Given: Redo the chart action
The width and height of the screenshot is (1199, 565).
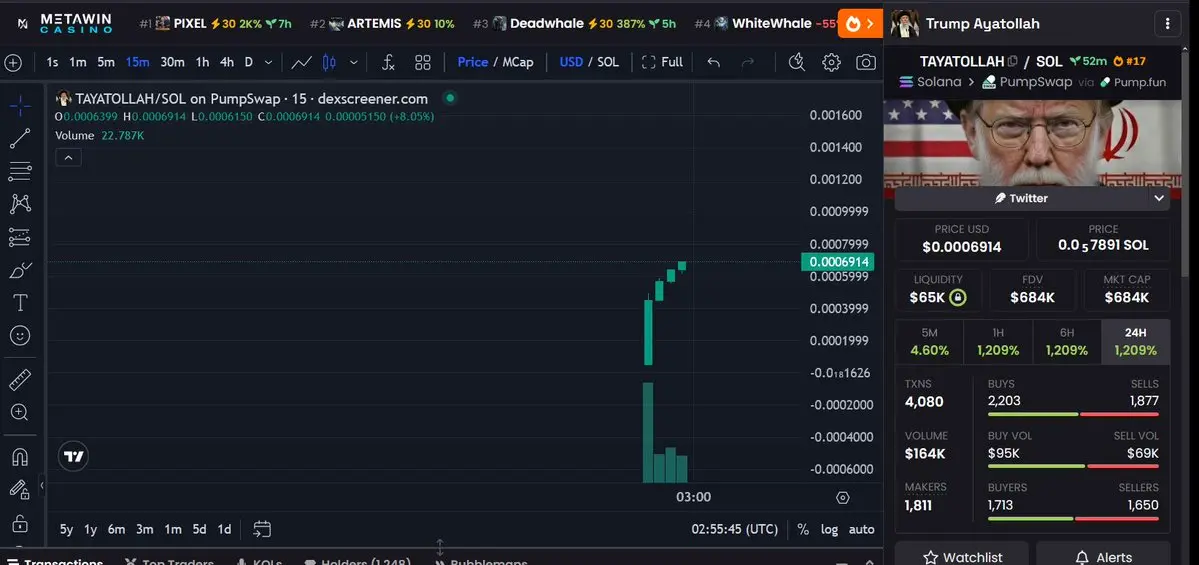Looking at the screenshot, I should [x=748, y=63].
